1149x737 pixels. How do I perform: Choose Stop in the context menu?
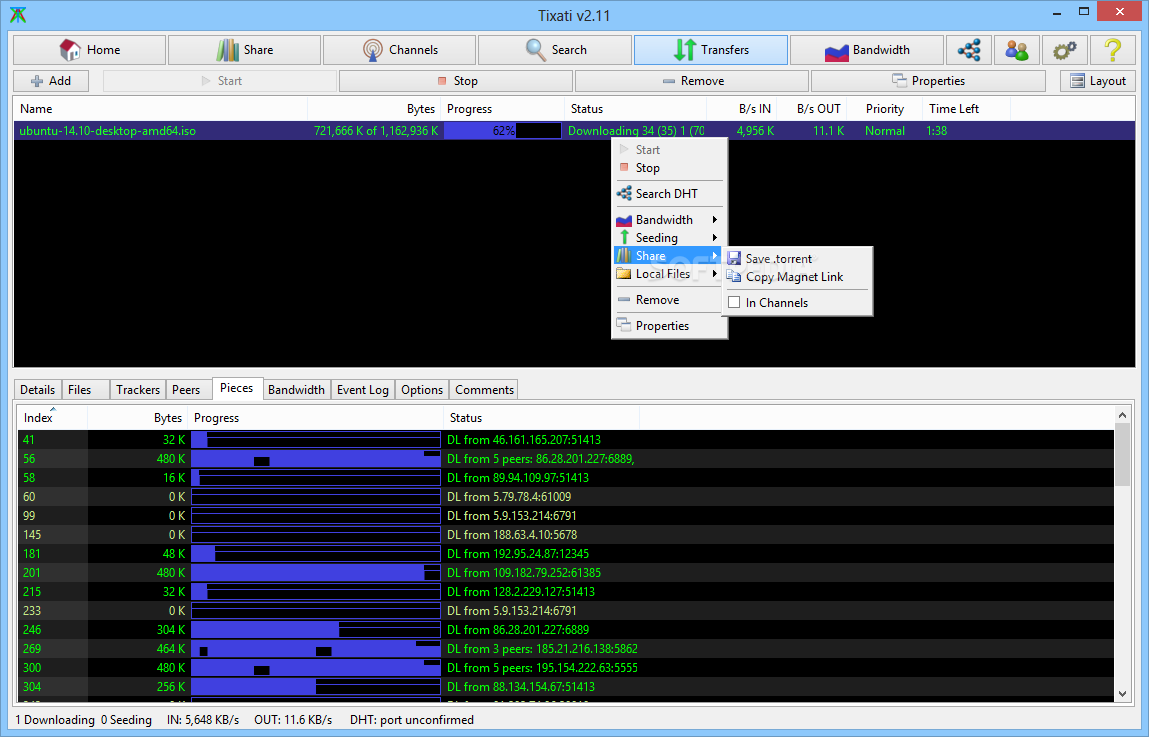669,168
